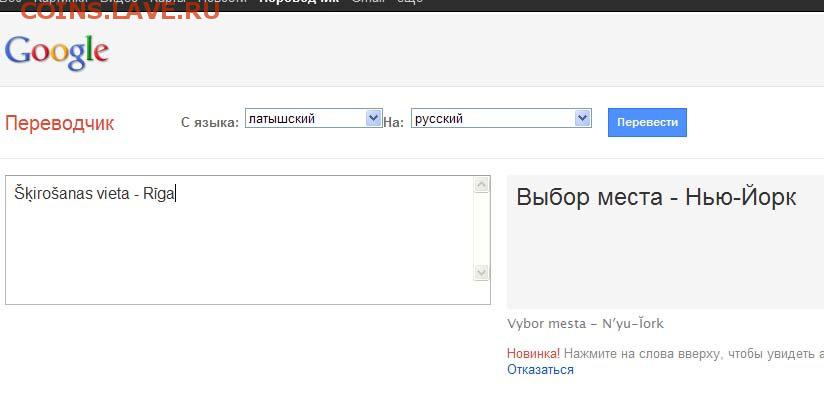This screenshot has width=824, height=393.
Task: Click the source textbox scroll up arrow
Action: coord(481,185)
